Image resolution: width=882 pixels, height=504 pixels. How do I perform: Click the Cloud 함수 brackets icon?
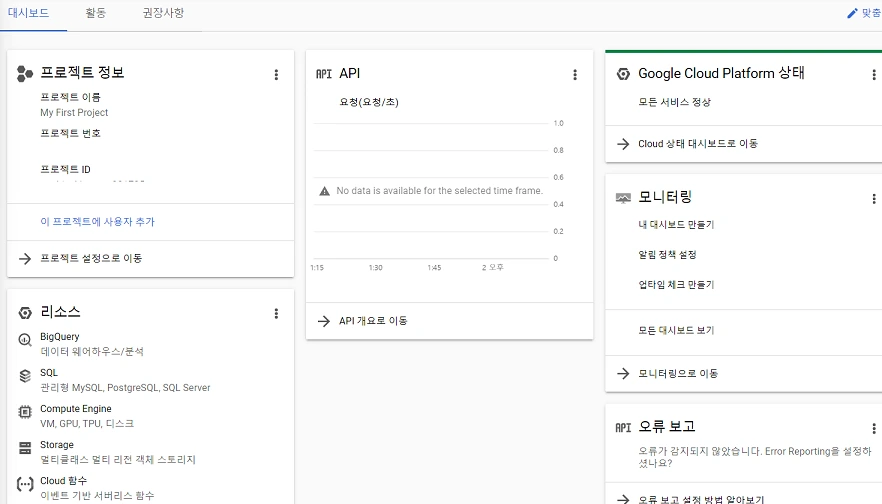pyautogui.click(x=25, y=484)
